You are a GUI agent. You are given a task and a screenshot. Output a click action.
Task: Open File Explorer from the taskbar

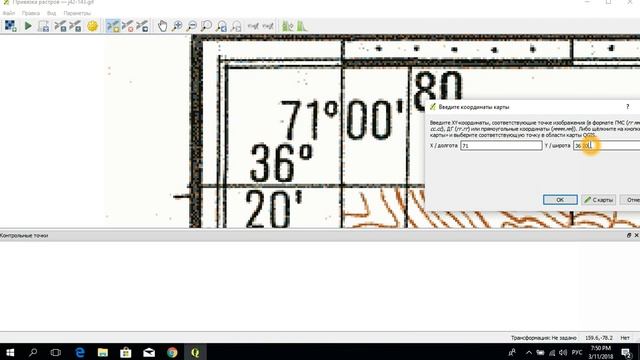pyautogui.click(x=102, y=352)
